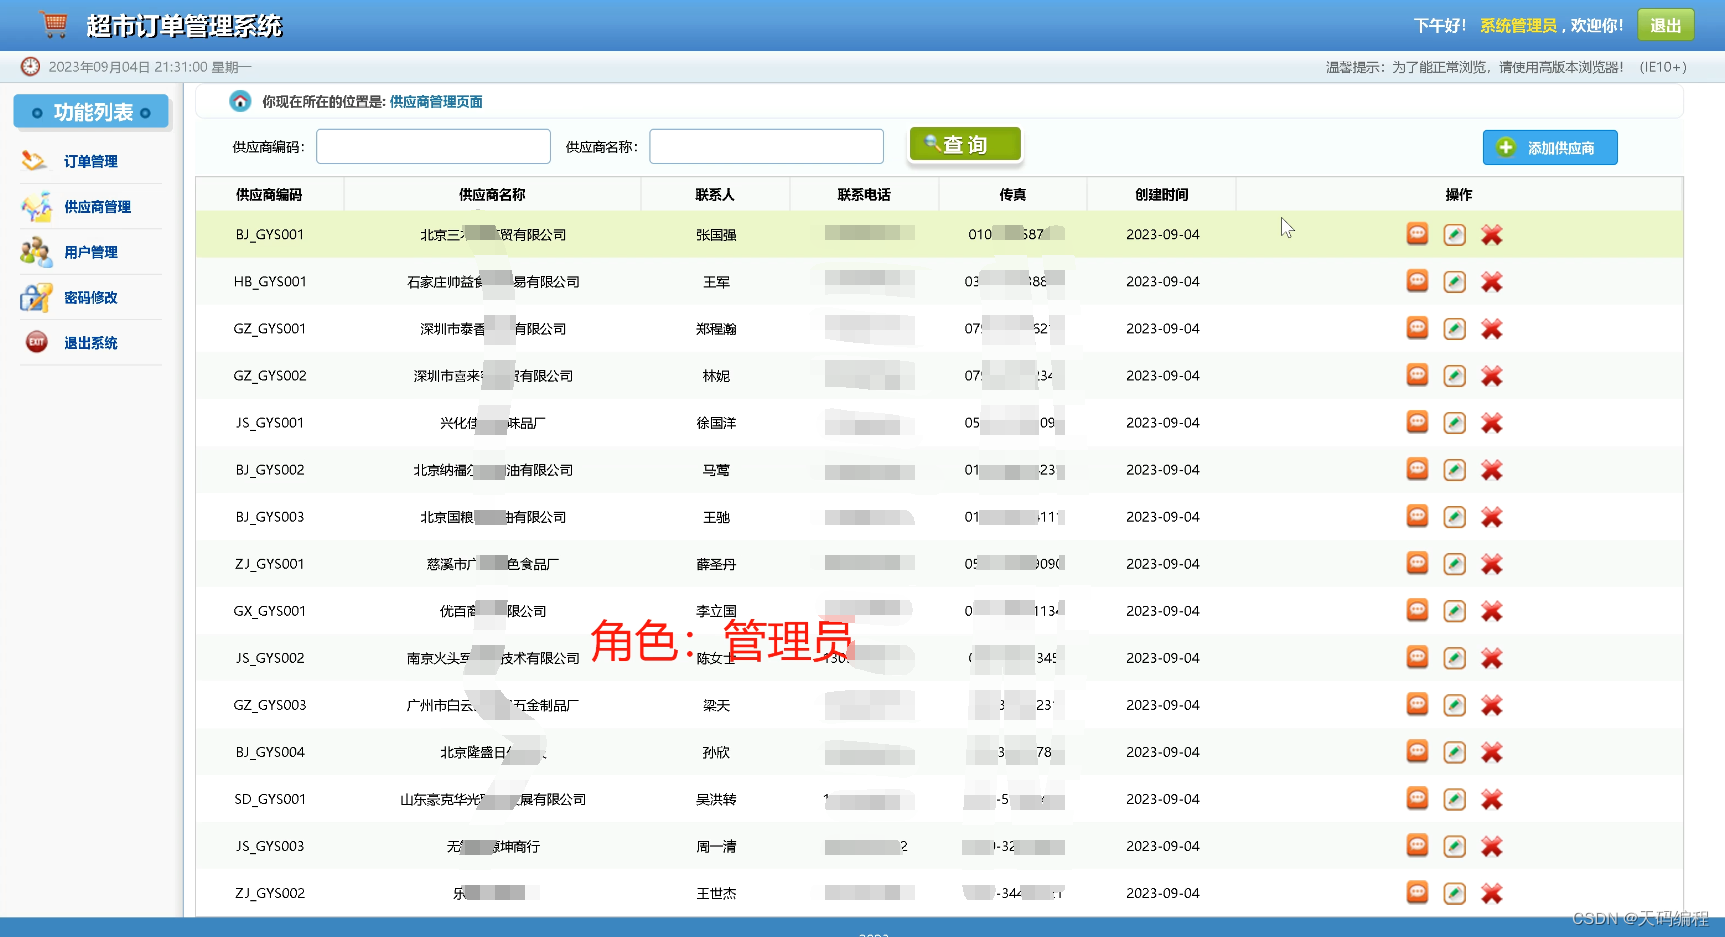Edit supplier BJ_GYS001 with pencil icon

point(1455,235)
